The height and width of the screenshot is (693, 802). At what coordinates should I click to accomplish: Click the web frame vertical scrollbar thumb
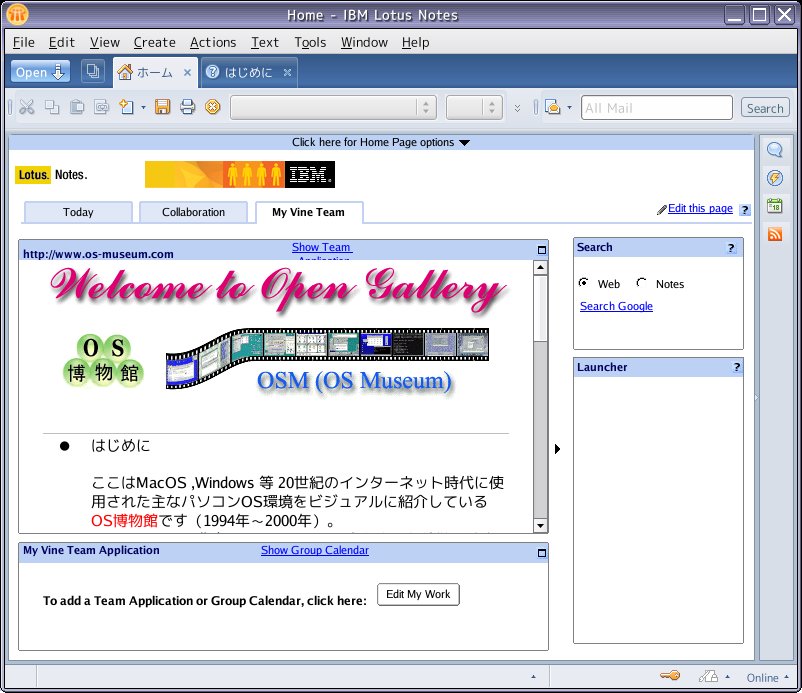pos(540,309)
